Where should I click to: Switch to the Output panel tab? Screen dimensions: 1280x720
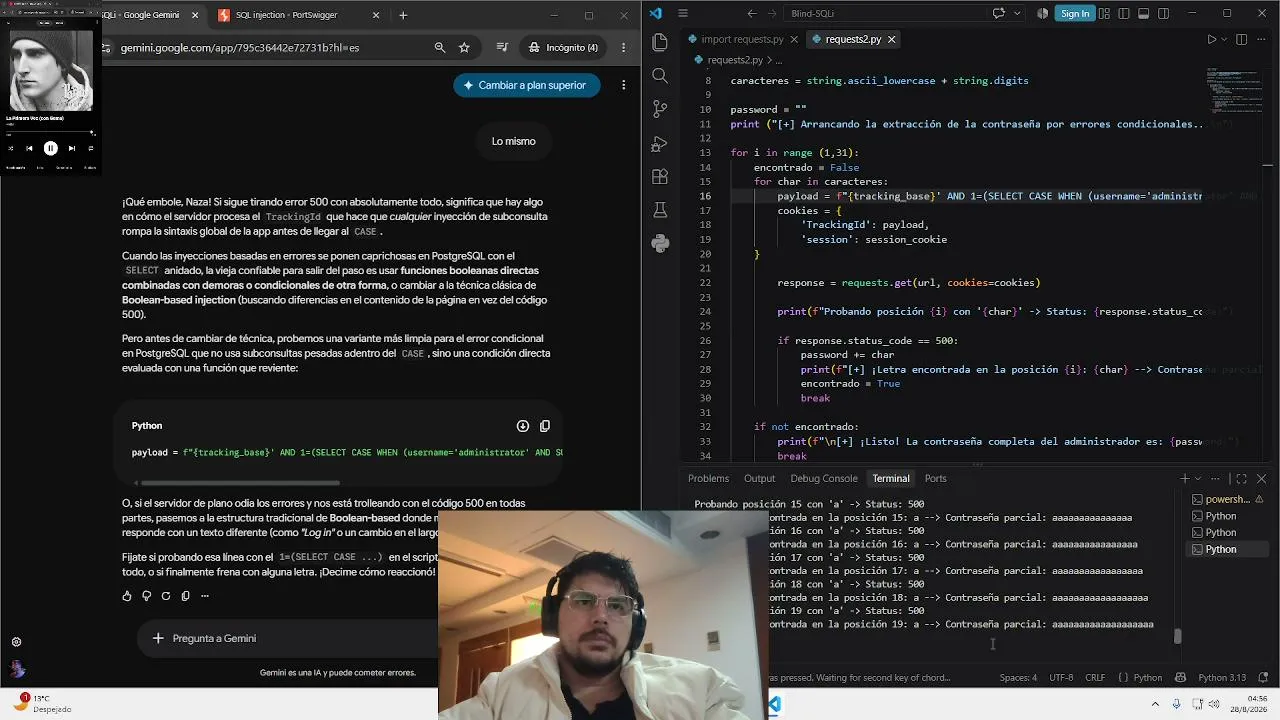click(759, 479)
